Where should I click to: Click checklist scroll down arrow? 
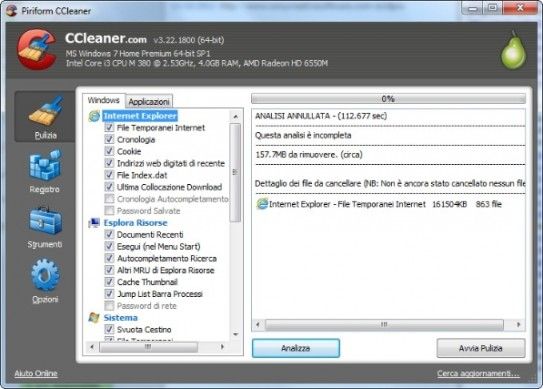click(x=235, y=334)
